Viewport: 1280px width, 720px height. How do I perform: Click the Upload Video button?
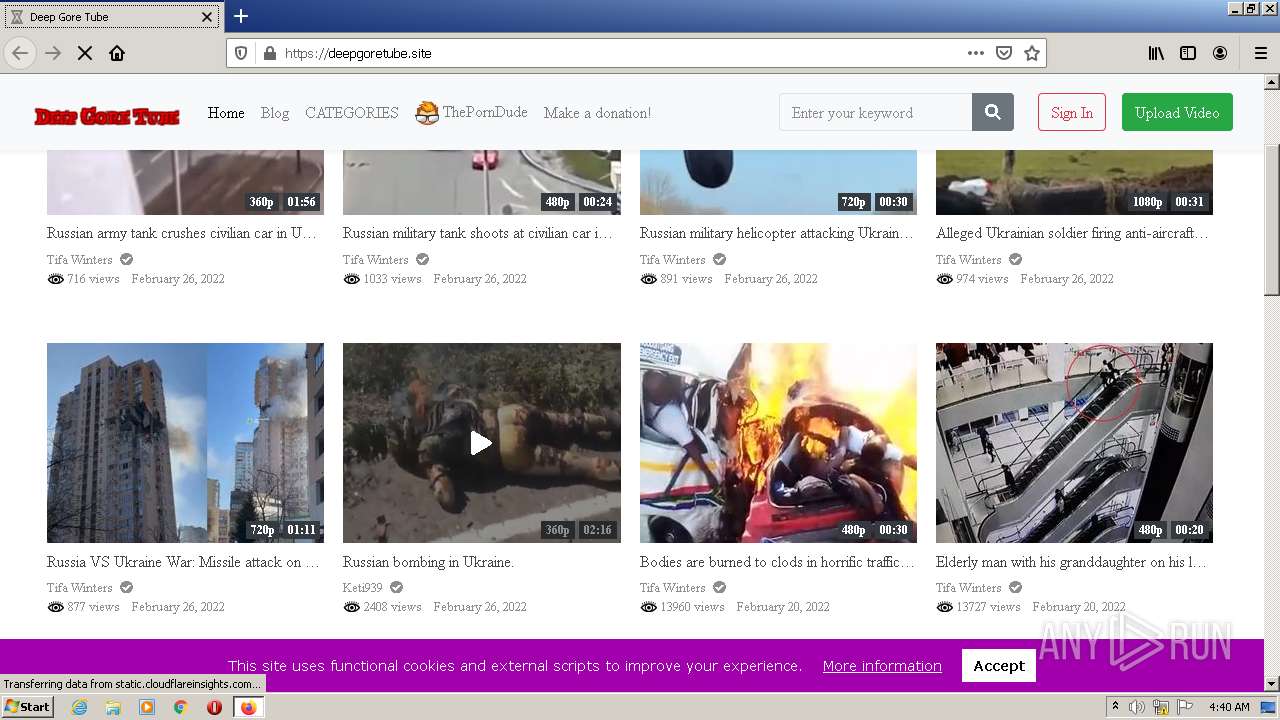click(1177, 112)
